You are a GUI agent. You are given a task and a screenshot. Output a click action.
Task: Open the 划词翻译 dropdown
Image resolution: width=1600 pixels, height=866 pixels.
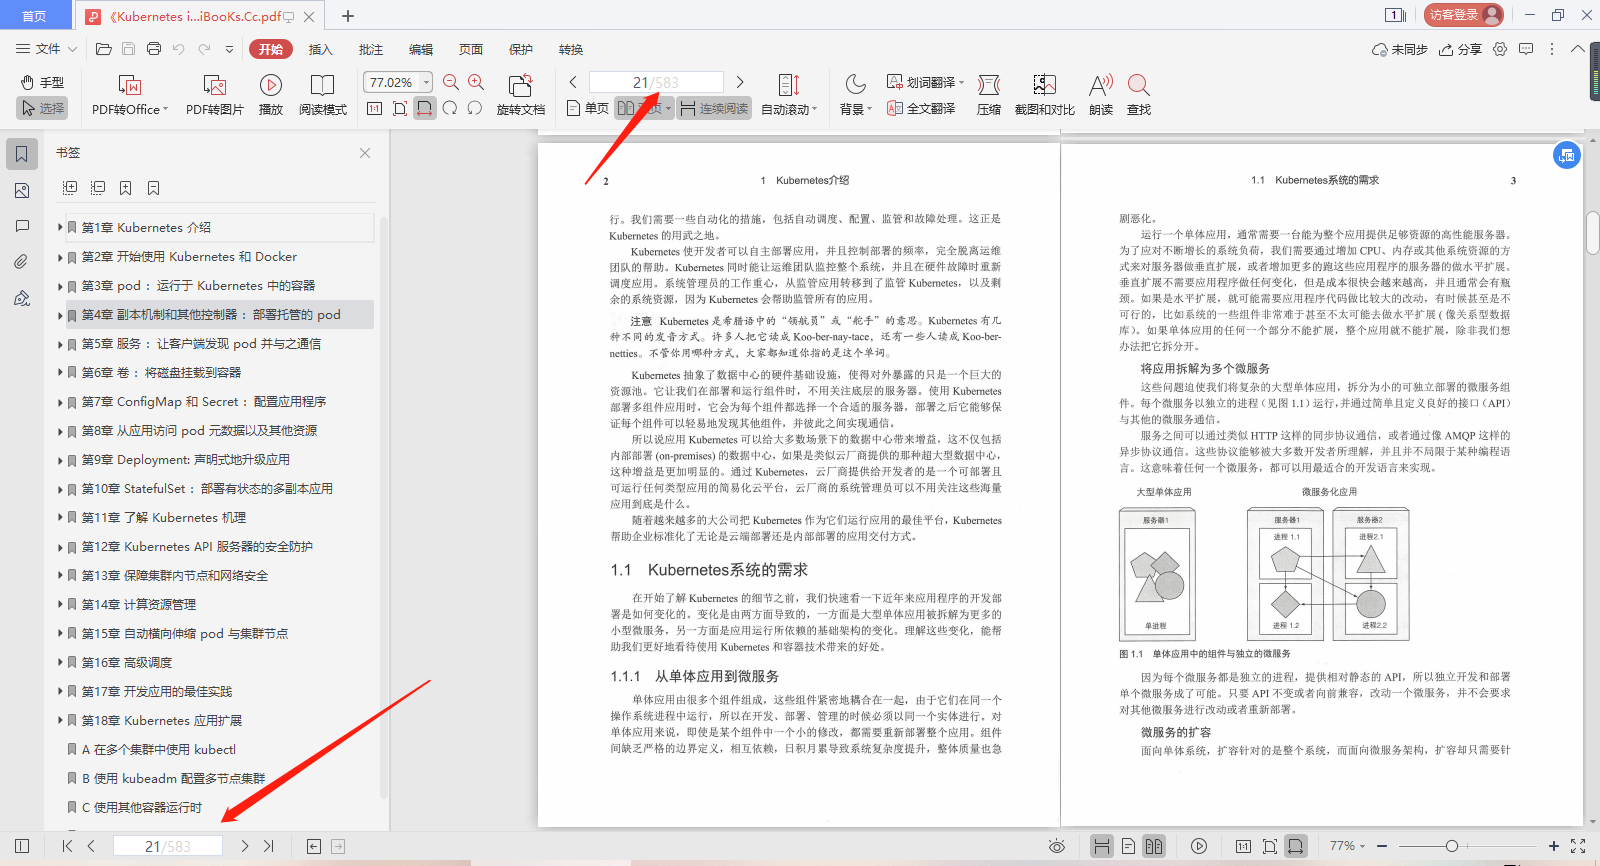pos(925,82)
